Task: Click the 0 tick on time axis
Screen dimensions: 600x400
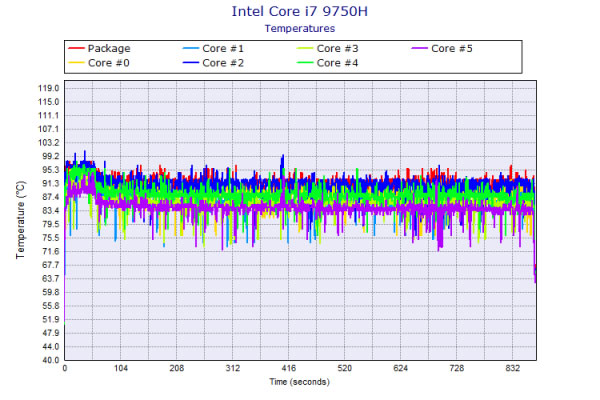Action: click(65, 368)
